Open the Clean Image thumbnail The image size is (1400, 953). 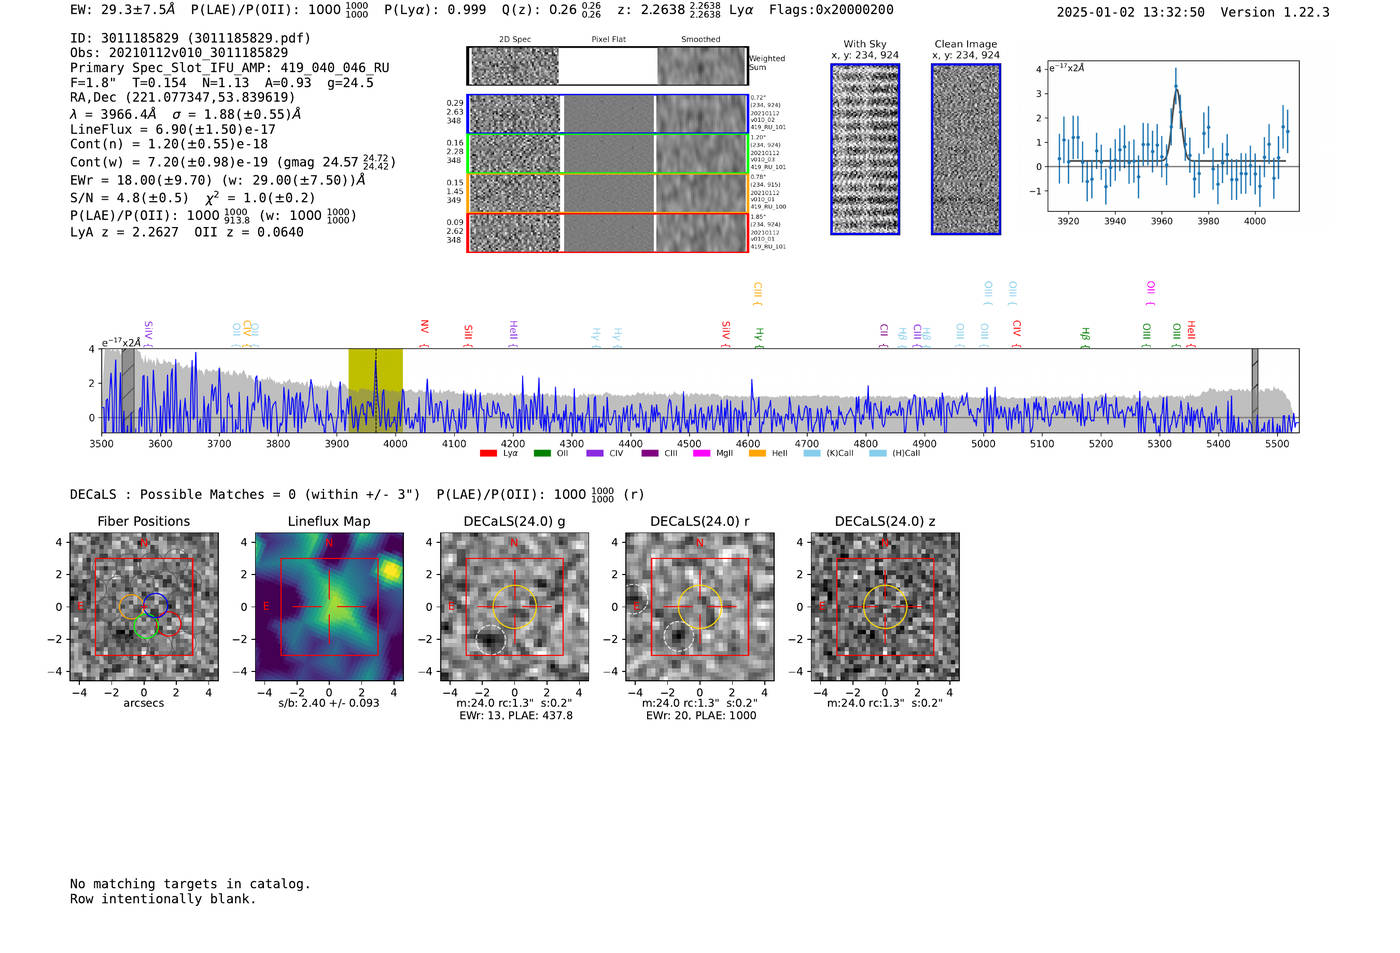[x=966, y=149]
